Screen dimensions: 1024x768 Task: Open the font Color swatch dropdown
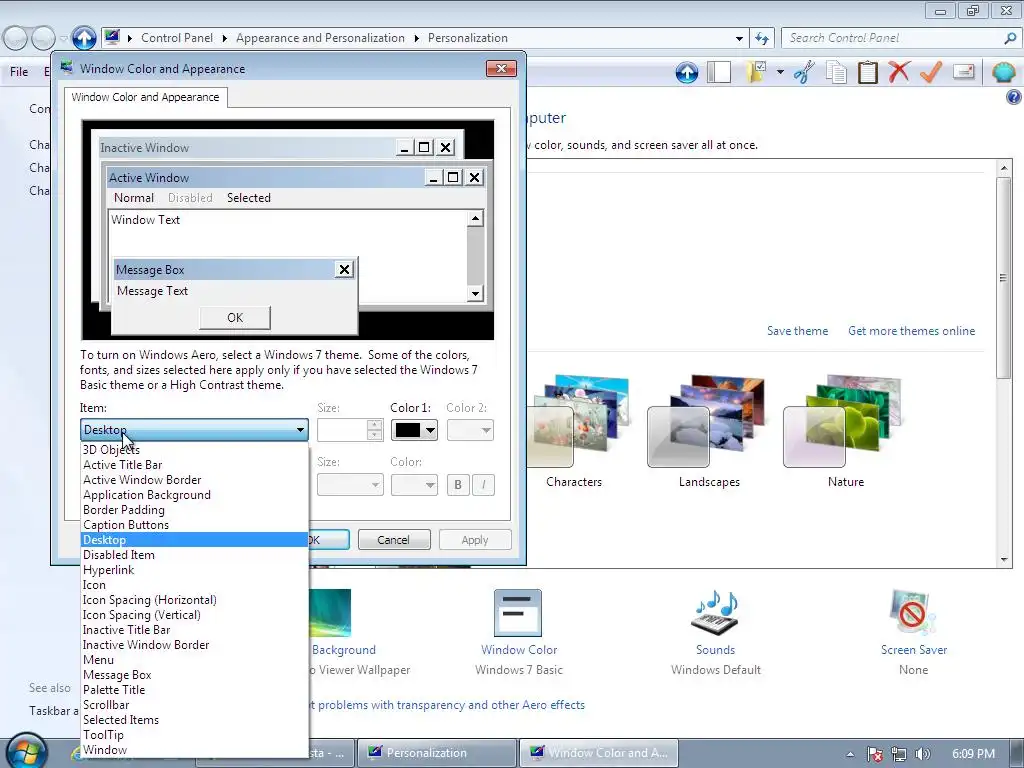[414, 485]
